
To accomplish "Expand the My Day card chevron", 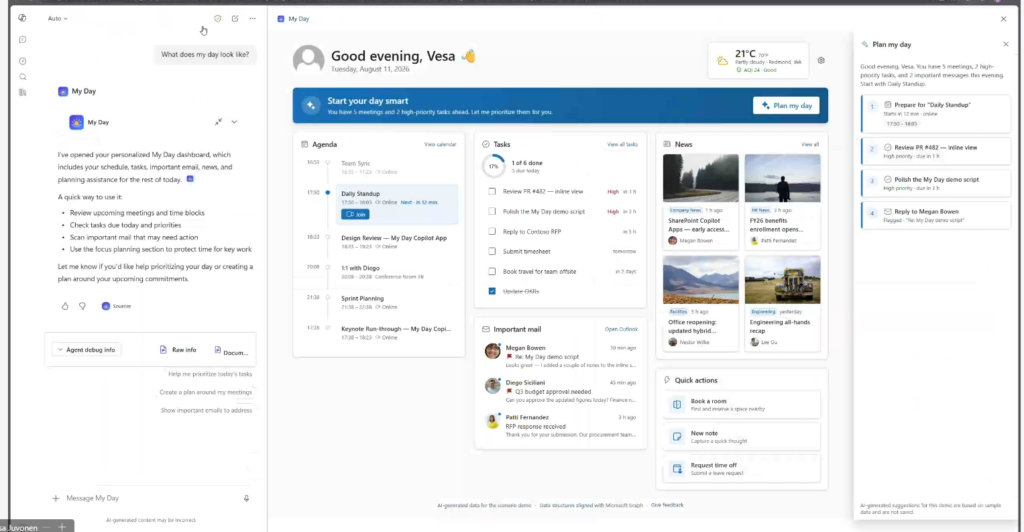I will click(x=234, y=122).
